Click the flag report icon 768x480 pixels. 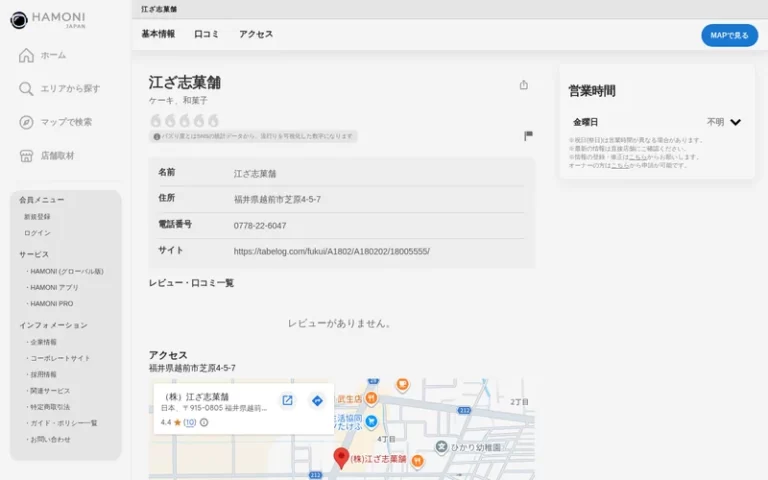(528, 136)
